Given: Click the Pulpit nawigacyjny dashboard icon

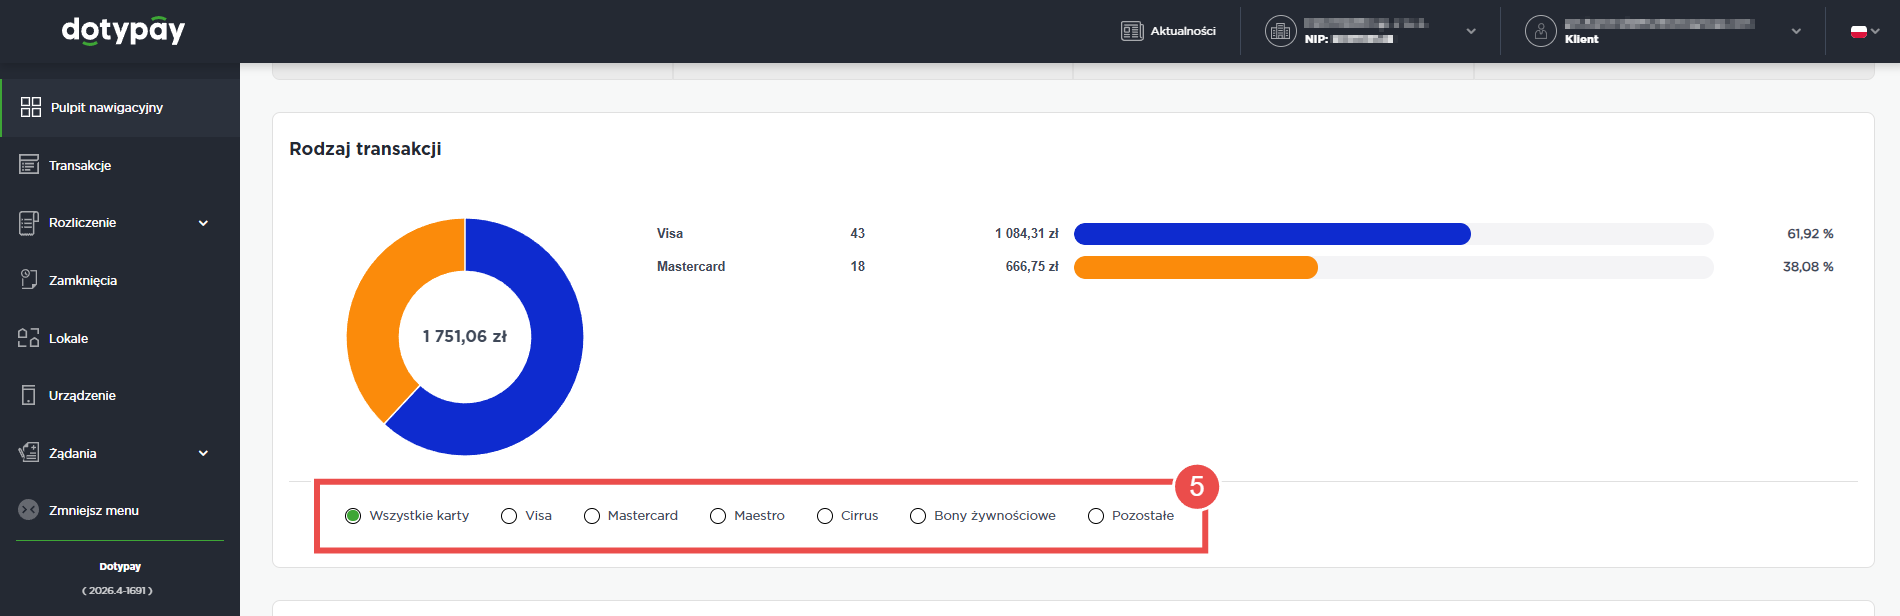Looking at the screenshot, I should click(x=31, y=107).
